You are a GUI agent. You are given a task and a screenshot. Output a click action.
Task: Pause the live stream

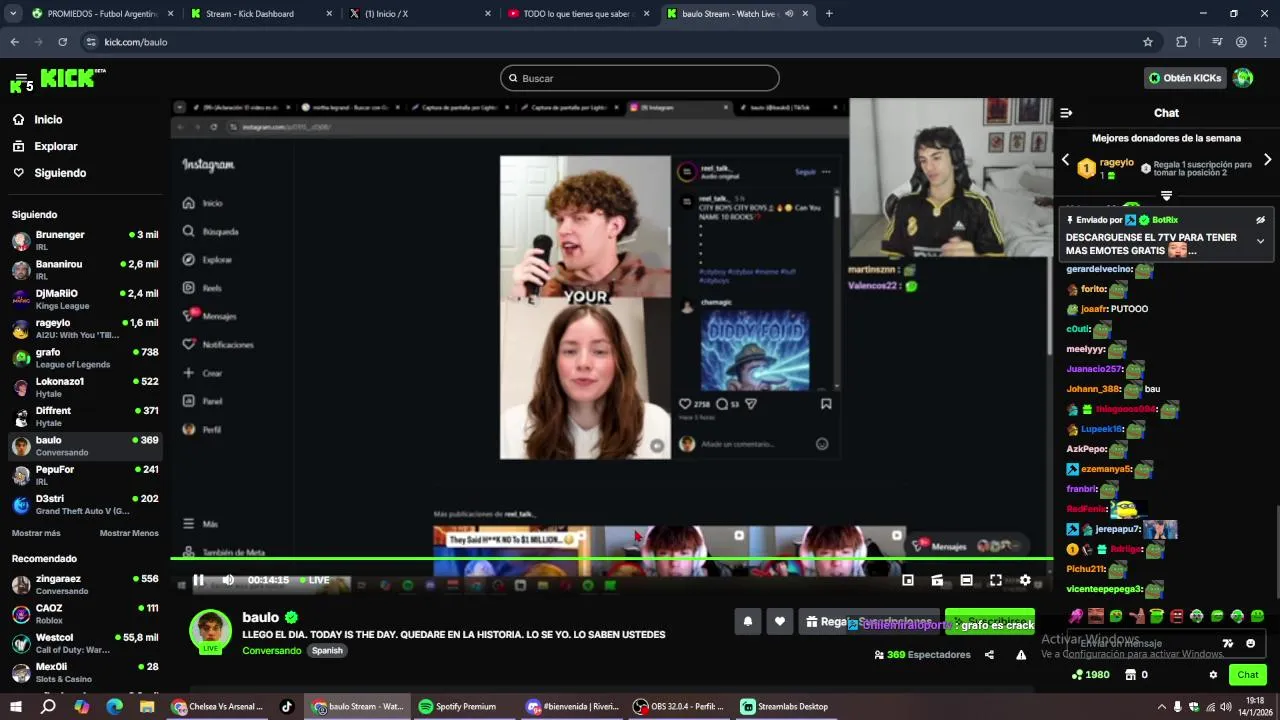pos(198,580)
